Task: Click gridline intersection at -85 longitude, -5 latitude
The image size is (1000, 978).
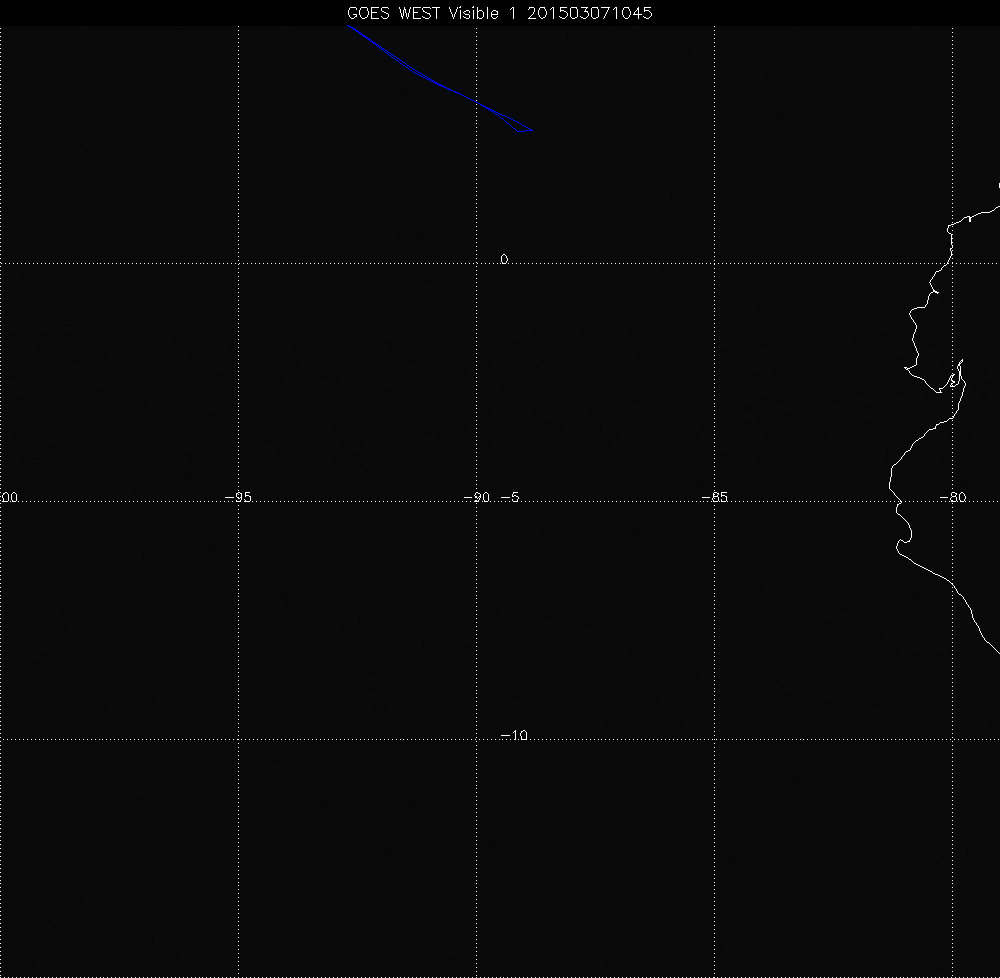Action: 714,502
